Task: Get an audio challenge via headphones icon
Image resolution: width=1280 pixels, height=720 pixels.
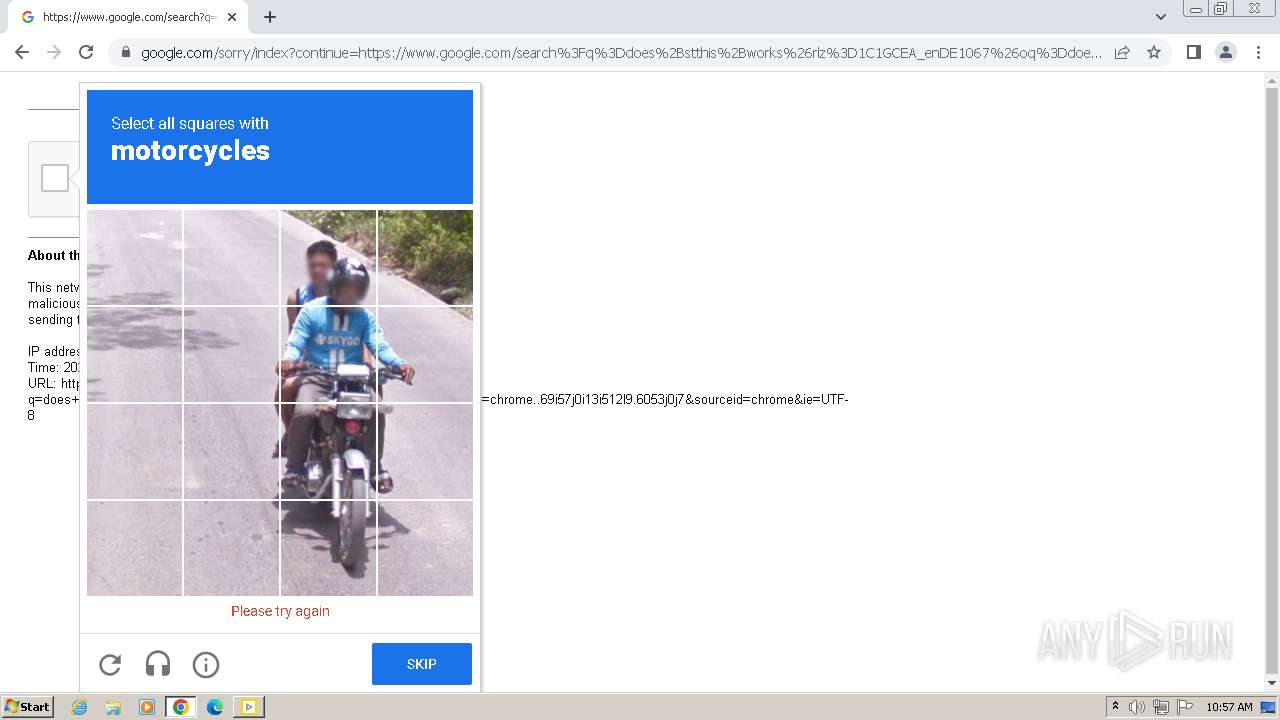Action: pos(158,664)
